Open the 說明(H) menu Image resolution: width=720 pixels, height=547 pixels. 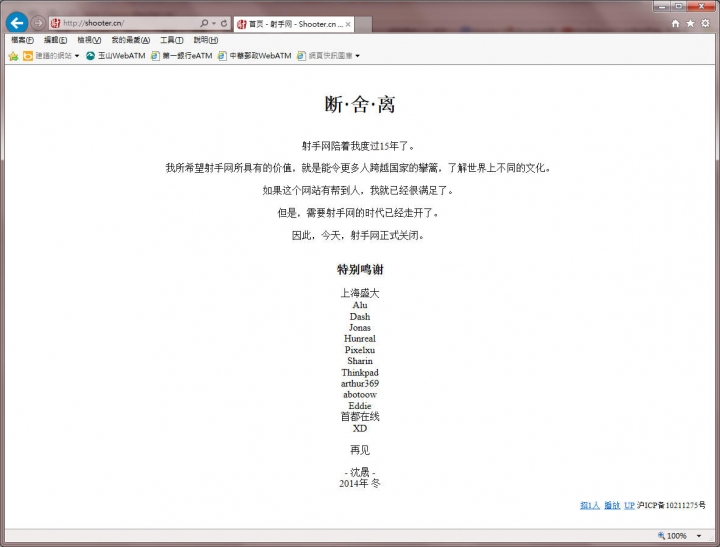206,40
